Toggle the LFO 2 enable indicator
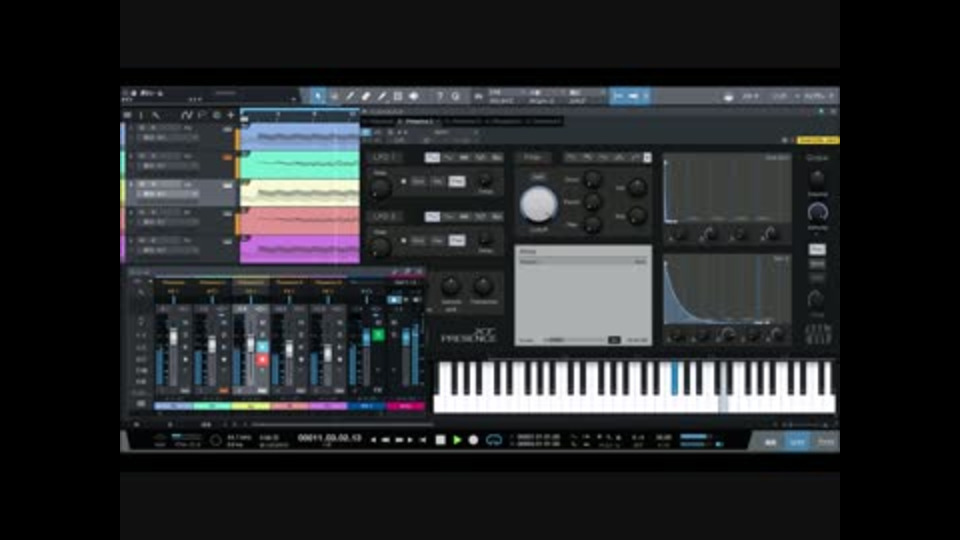 403,241
